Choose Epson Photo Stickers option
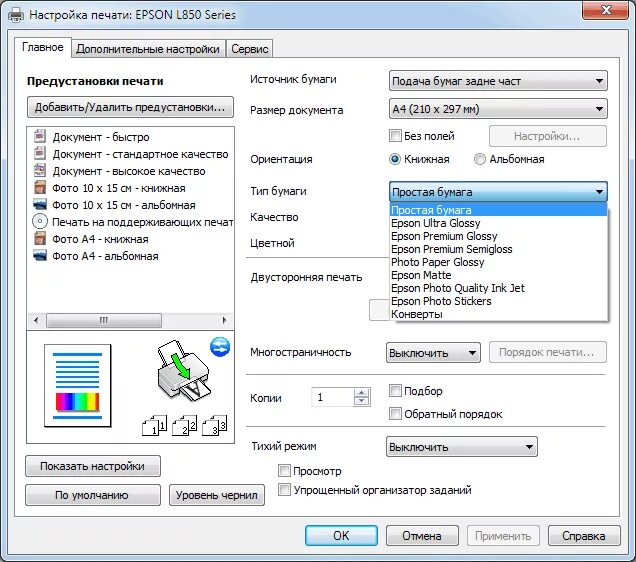The width and height of the screenshot is (636, 562). pos(498,301)
